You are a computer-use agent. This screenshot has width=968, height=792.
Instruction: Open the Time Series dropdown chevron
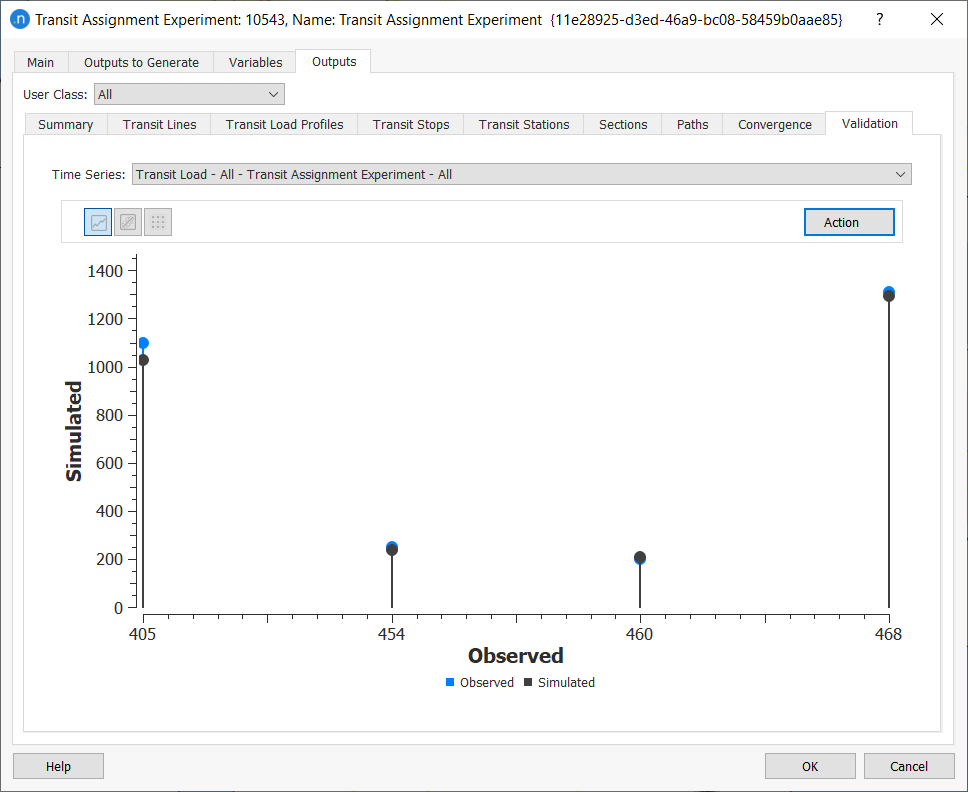[x=901, y=173]
